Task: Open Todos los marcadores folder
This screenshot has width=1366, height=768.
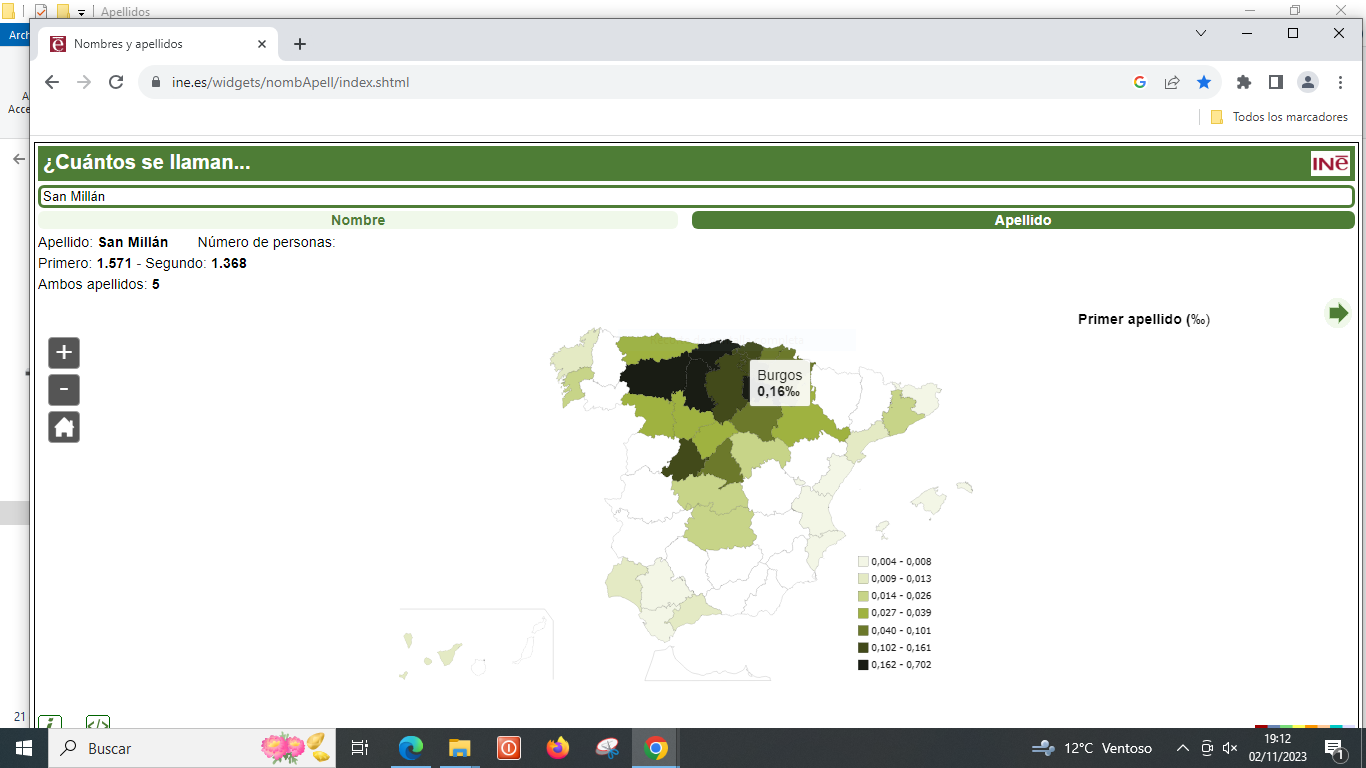Action: 1280,117
